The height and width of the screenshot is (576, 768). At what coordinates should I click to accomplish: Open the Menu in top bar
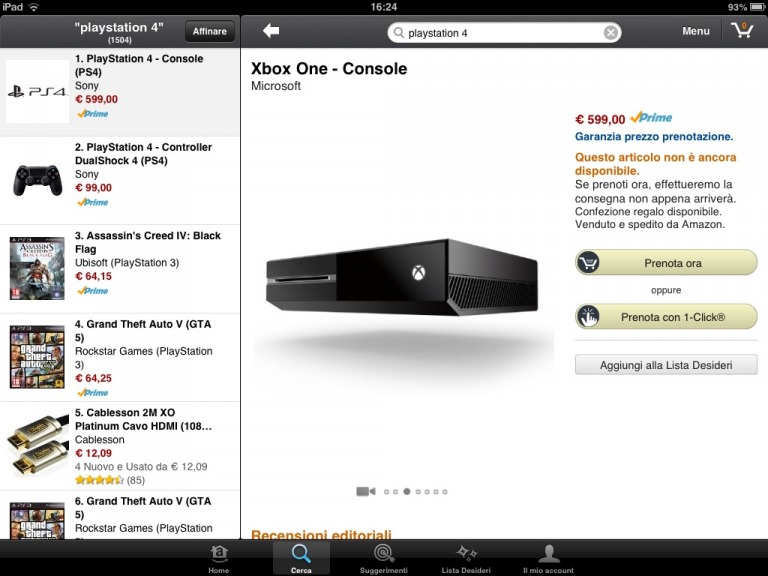click(696, 31)
